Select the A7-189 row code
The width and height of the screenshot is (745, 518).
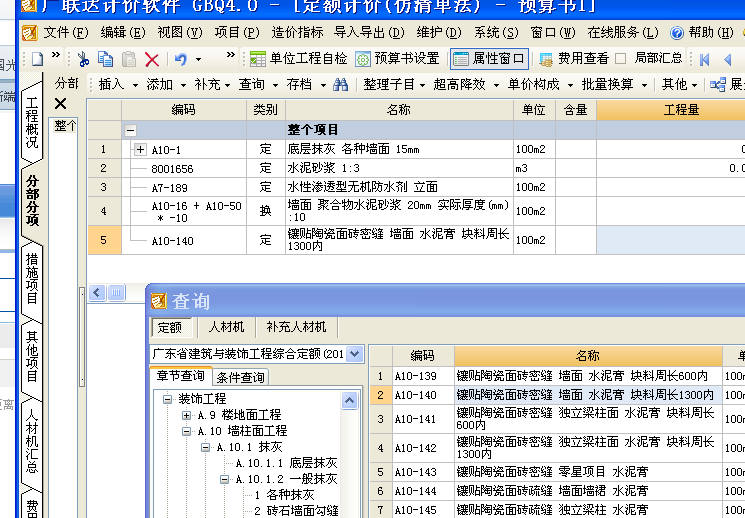[169, 188]
